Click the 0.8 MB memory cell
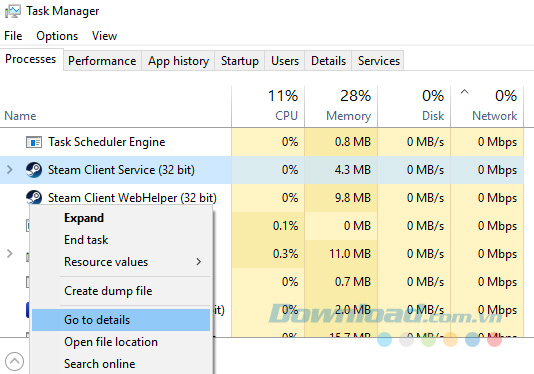534x374 pixels. [341, 142]
